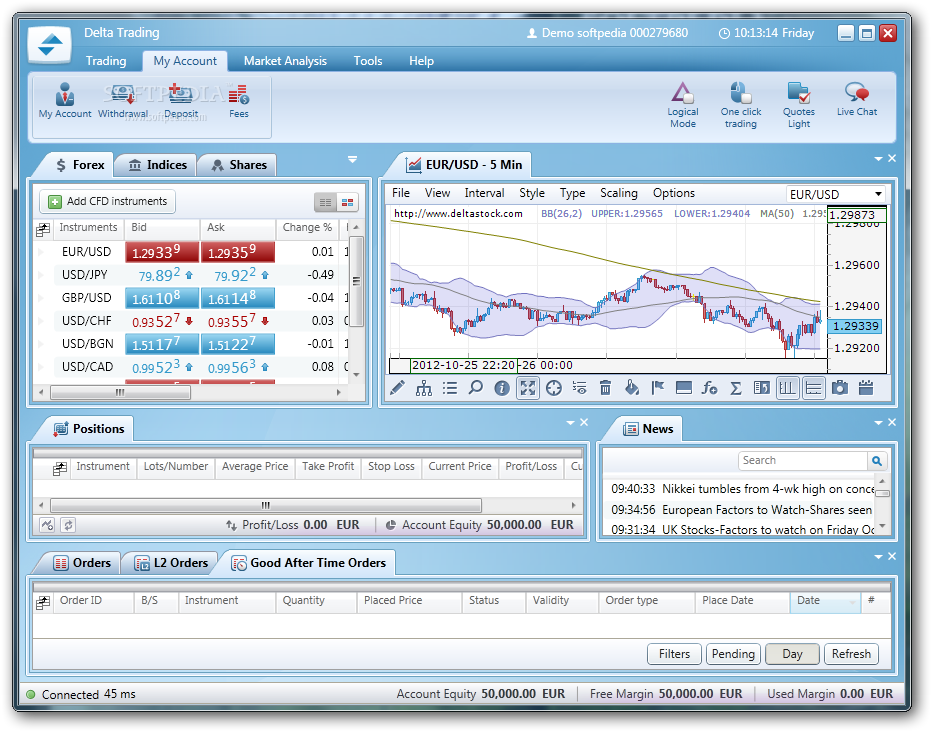Expand the USD/CHF row arrow
Screen dimensions: 932x732
[x=41, y=321]
